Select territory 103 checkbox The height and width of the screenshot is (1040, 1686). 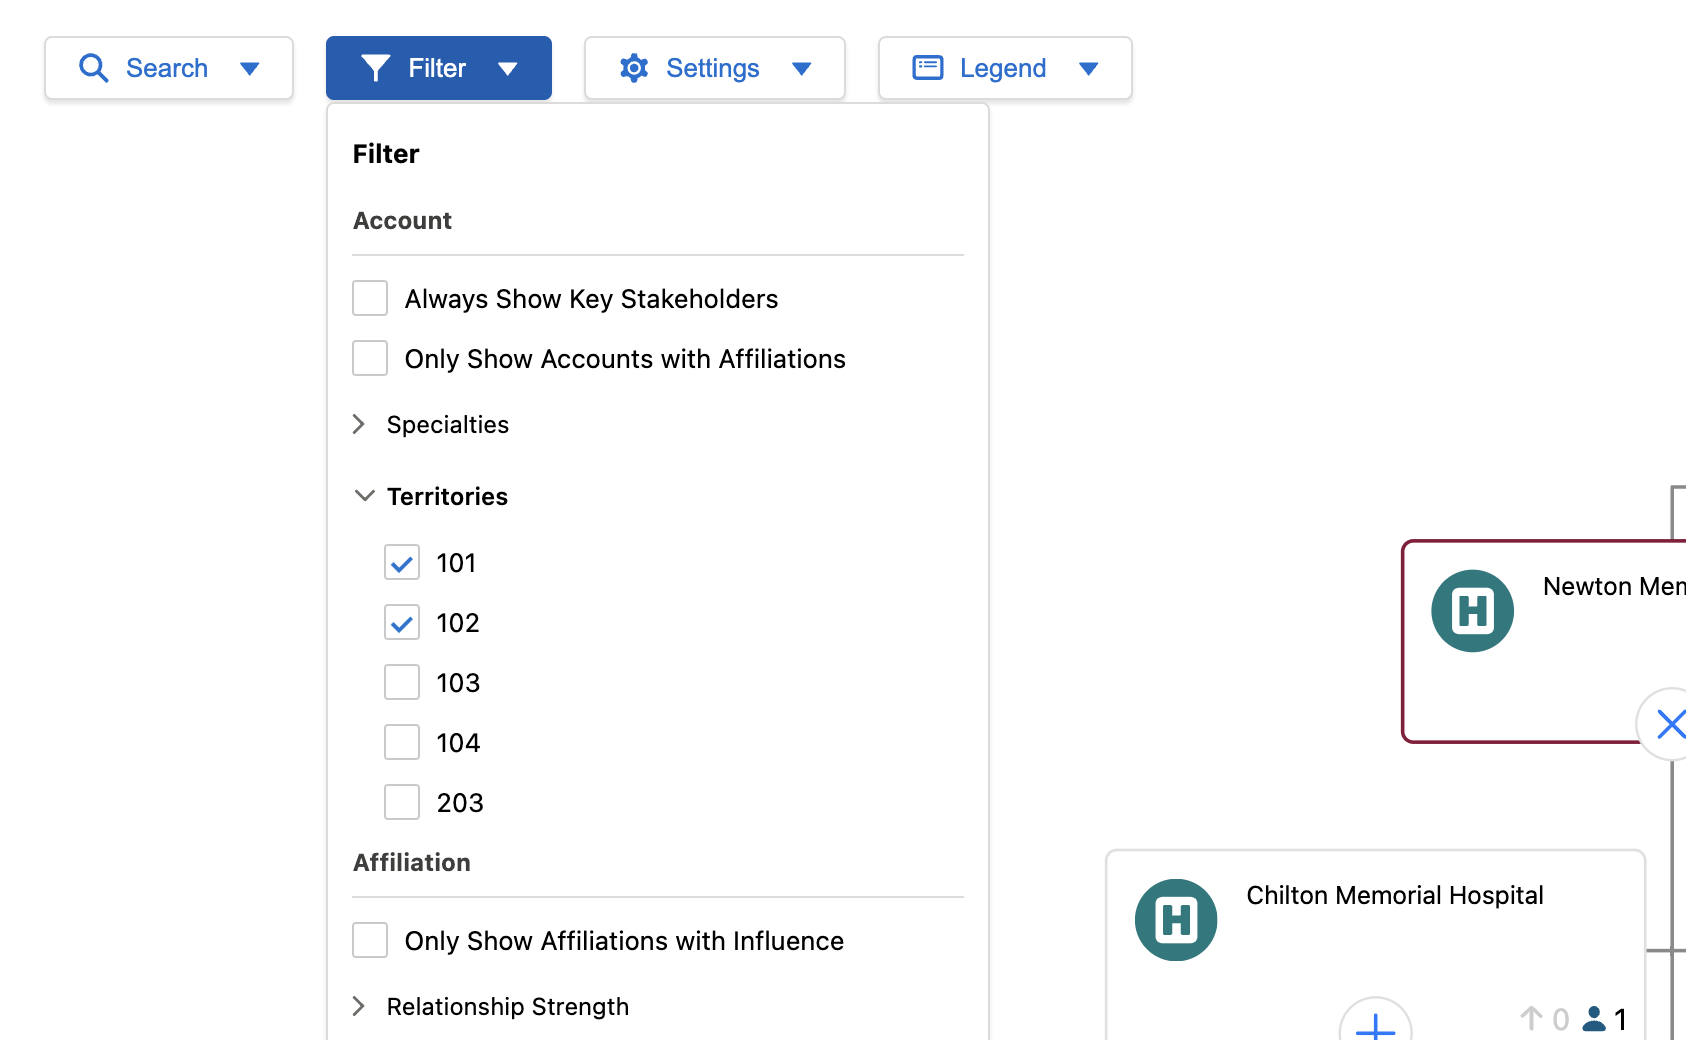point(402,683)
